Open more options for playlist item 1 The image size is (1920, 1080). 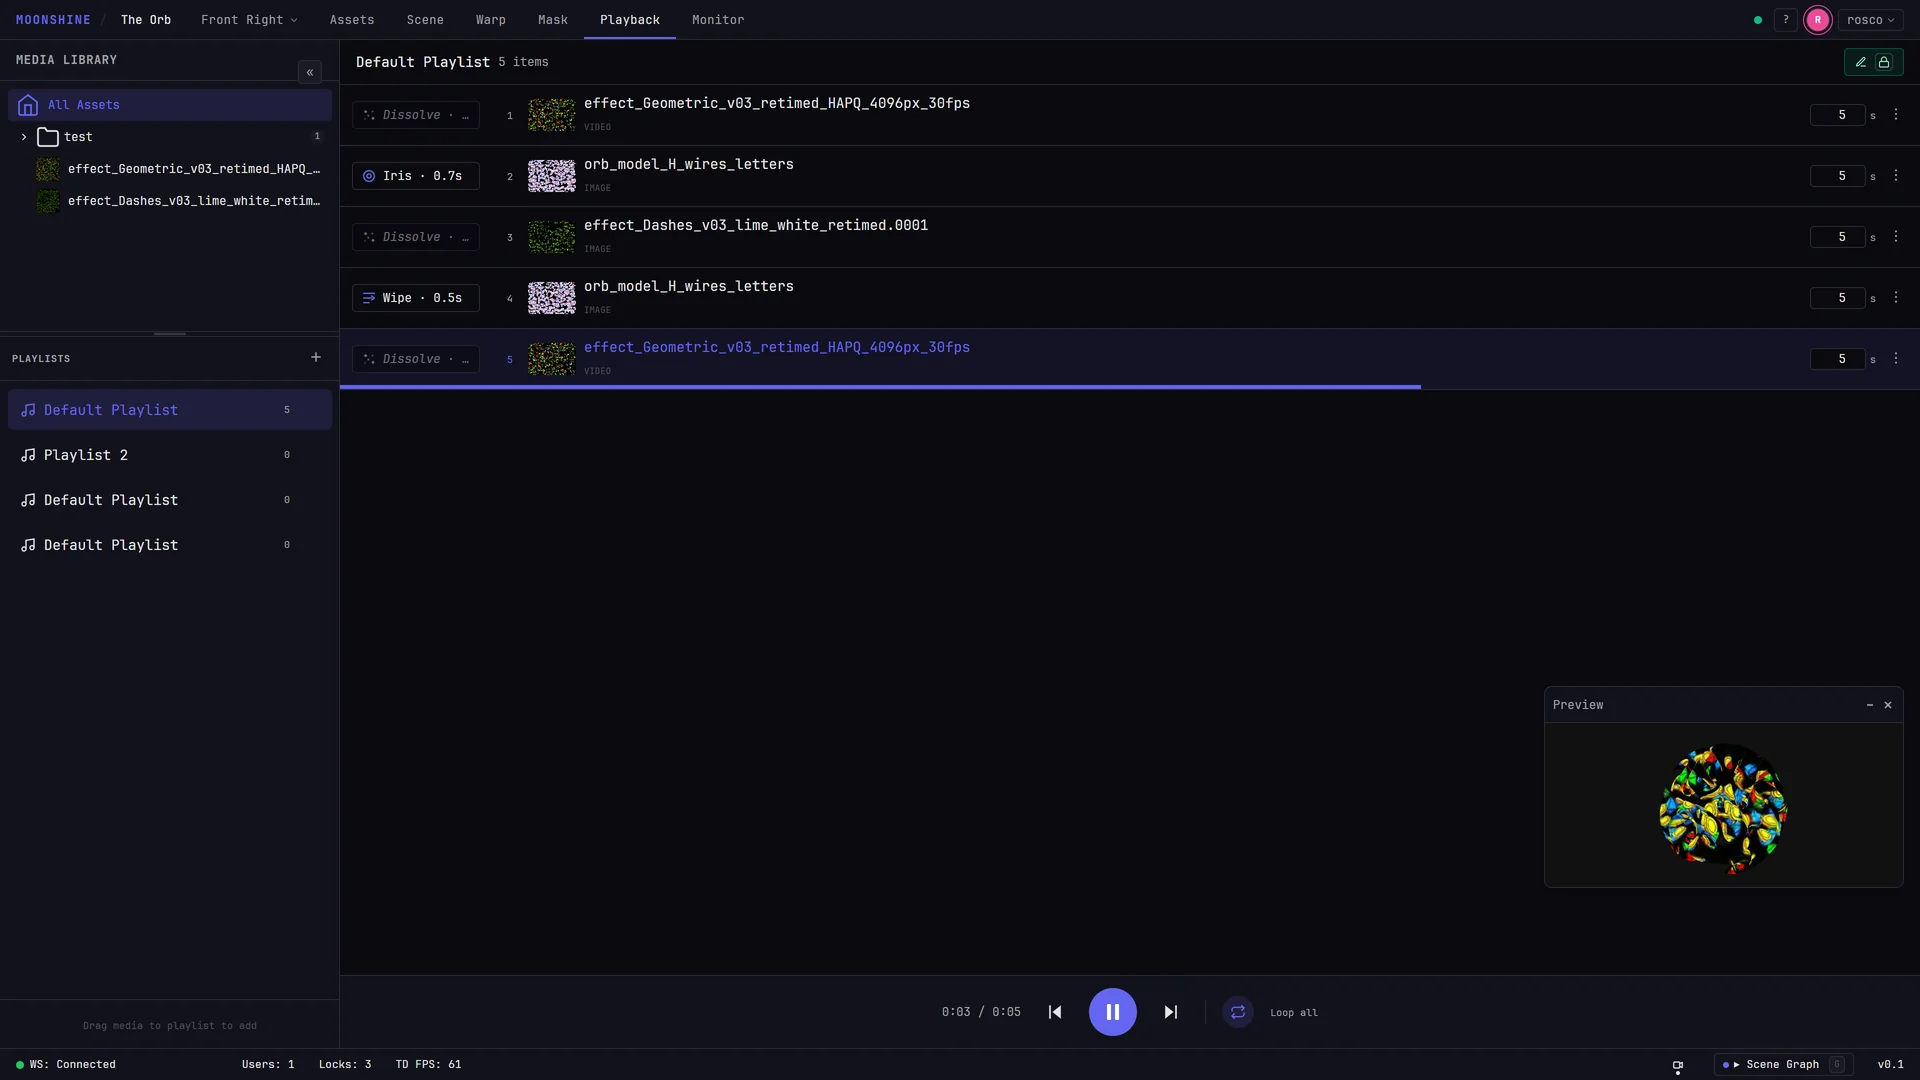click(x=1896, y=115)
